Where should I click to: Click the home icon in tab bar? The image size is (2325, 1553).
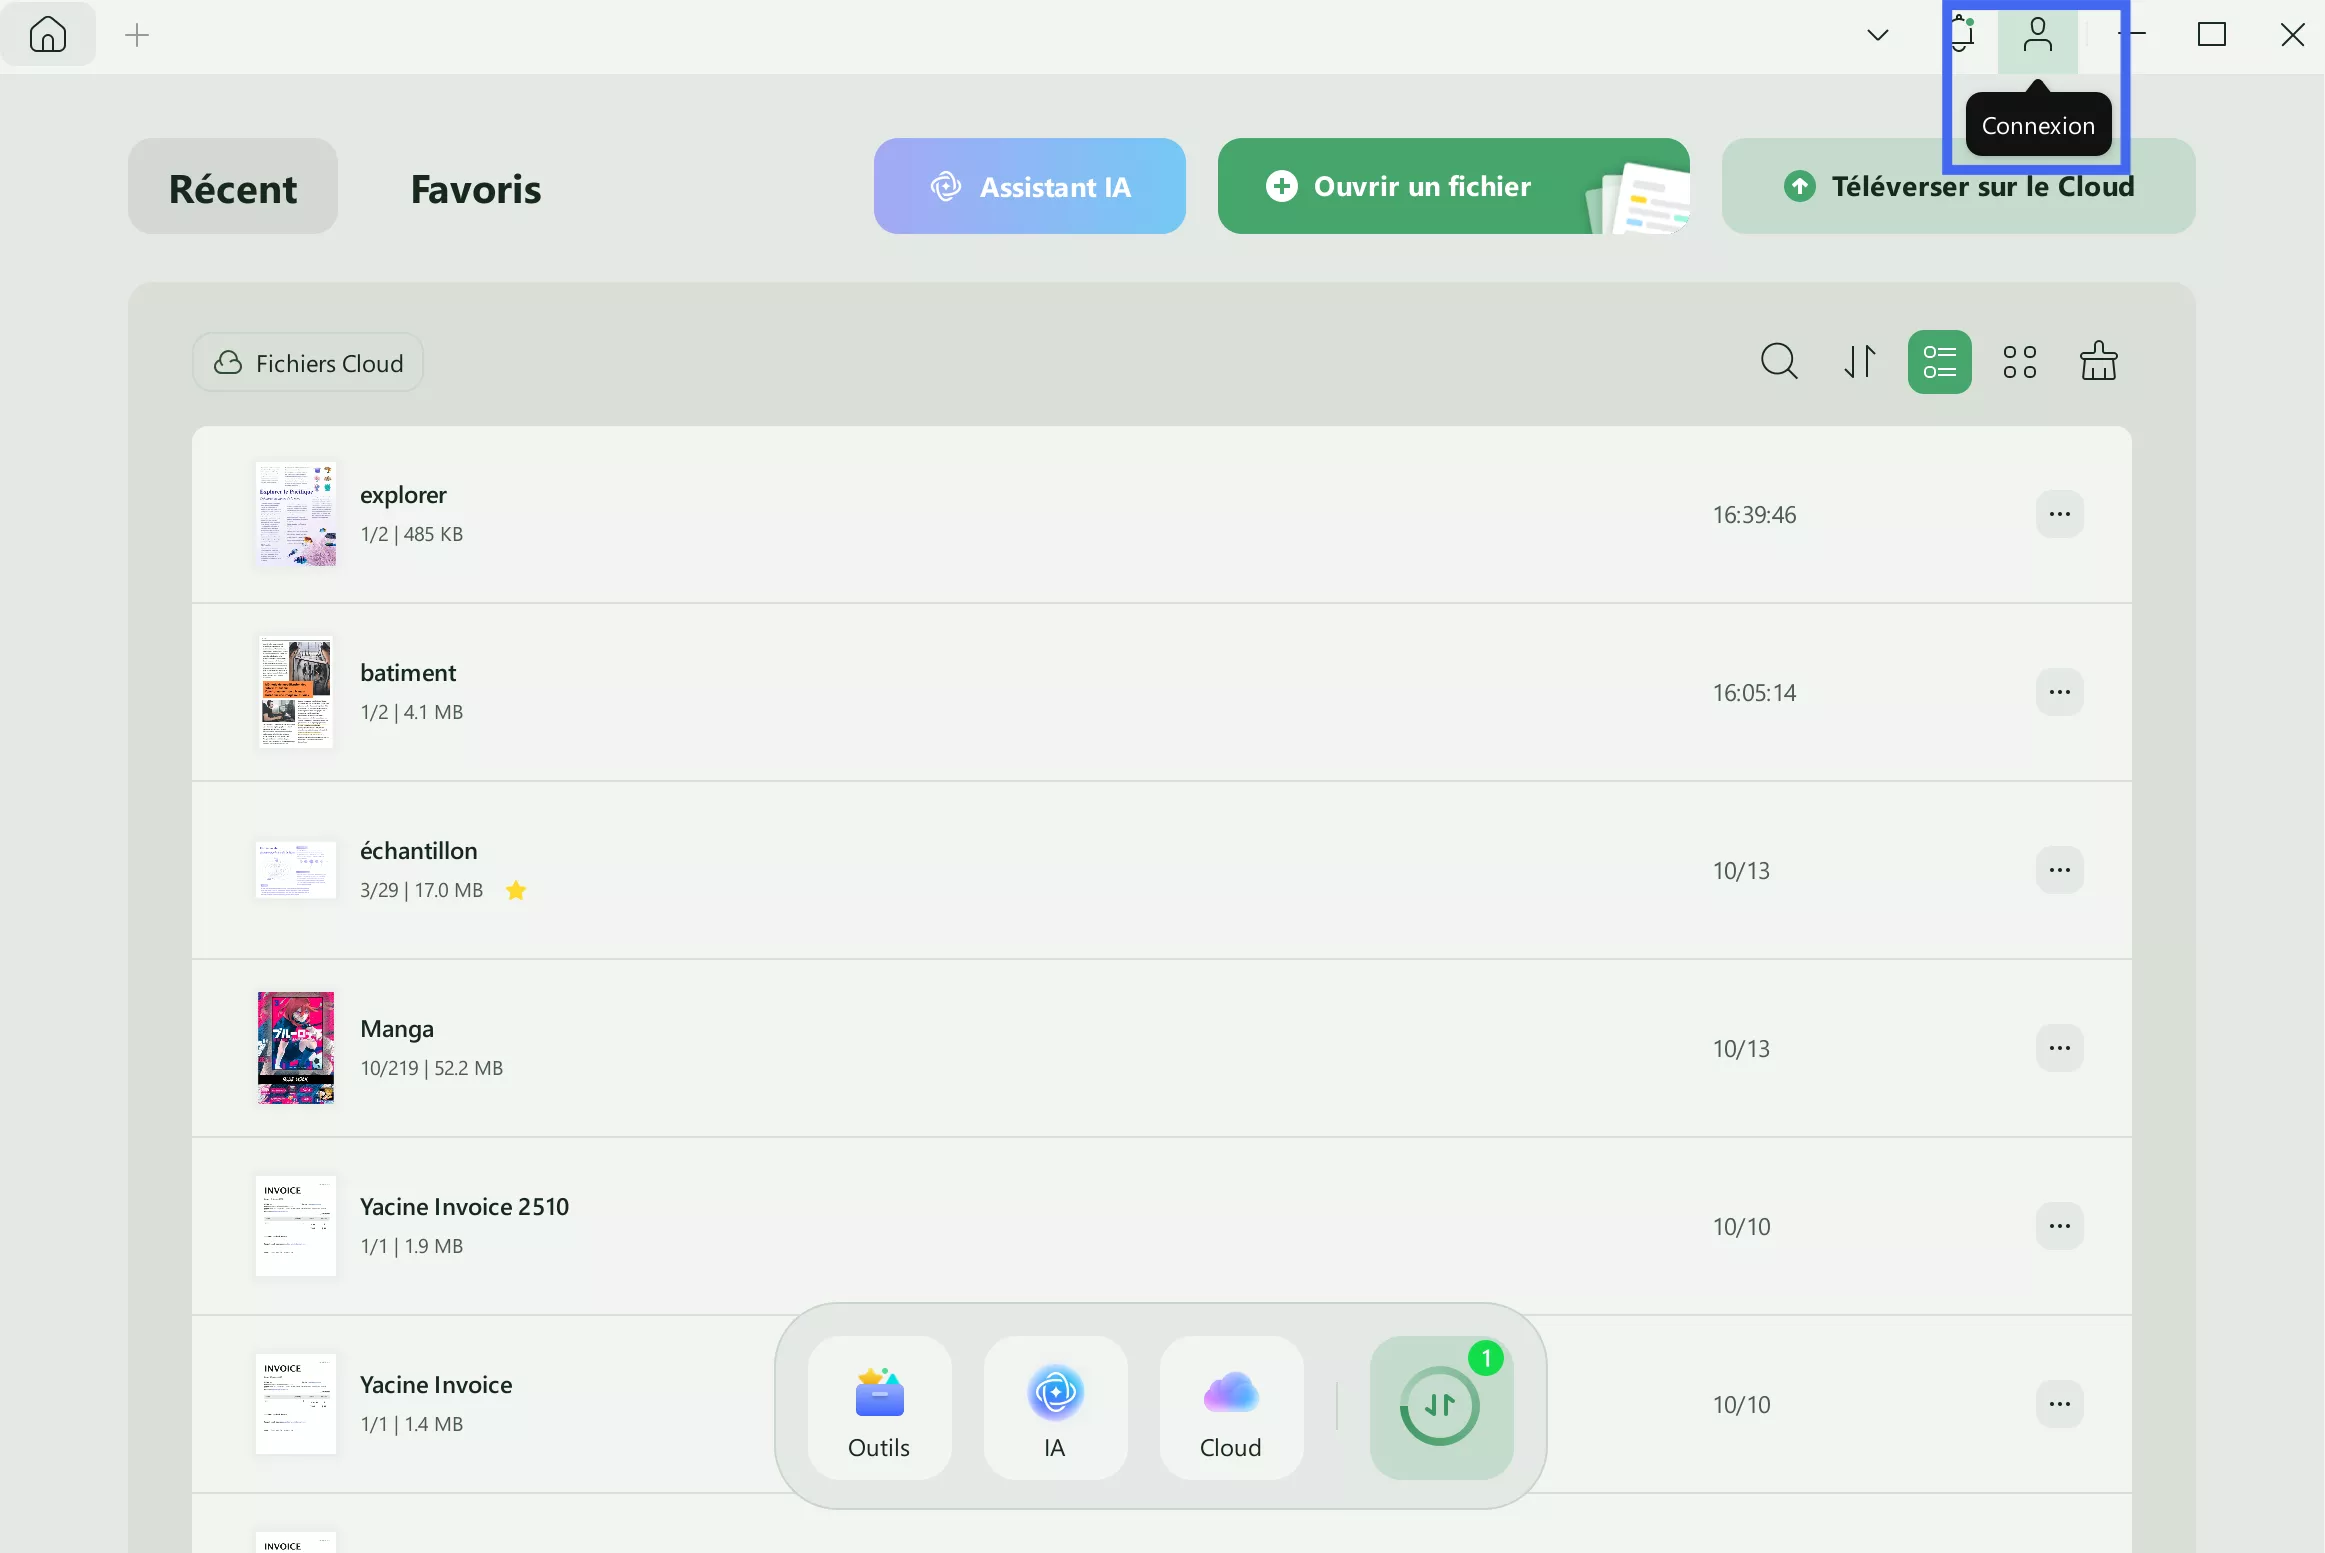coord(47,35)
